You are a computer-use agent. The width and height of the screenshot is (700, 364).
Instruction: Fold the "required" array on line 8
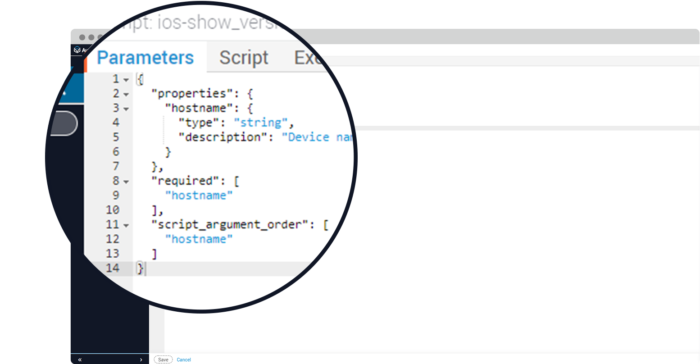126,182
